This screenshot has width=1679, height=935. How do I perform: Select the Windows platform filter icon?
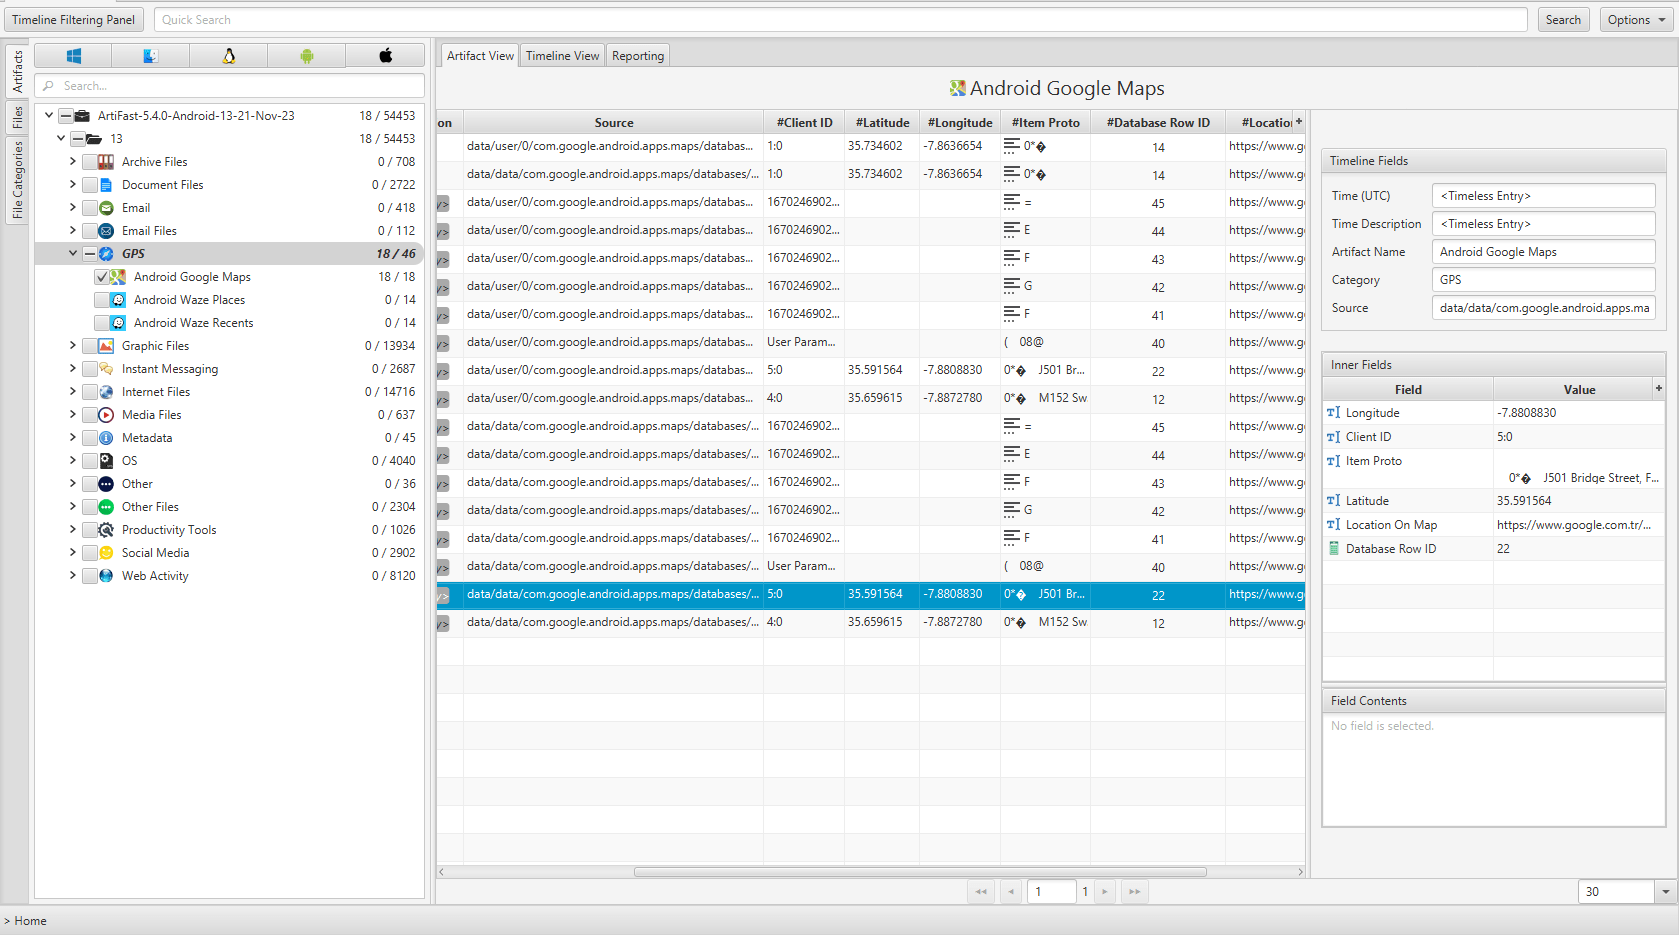pos(73,56)
